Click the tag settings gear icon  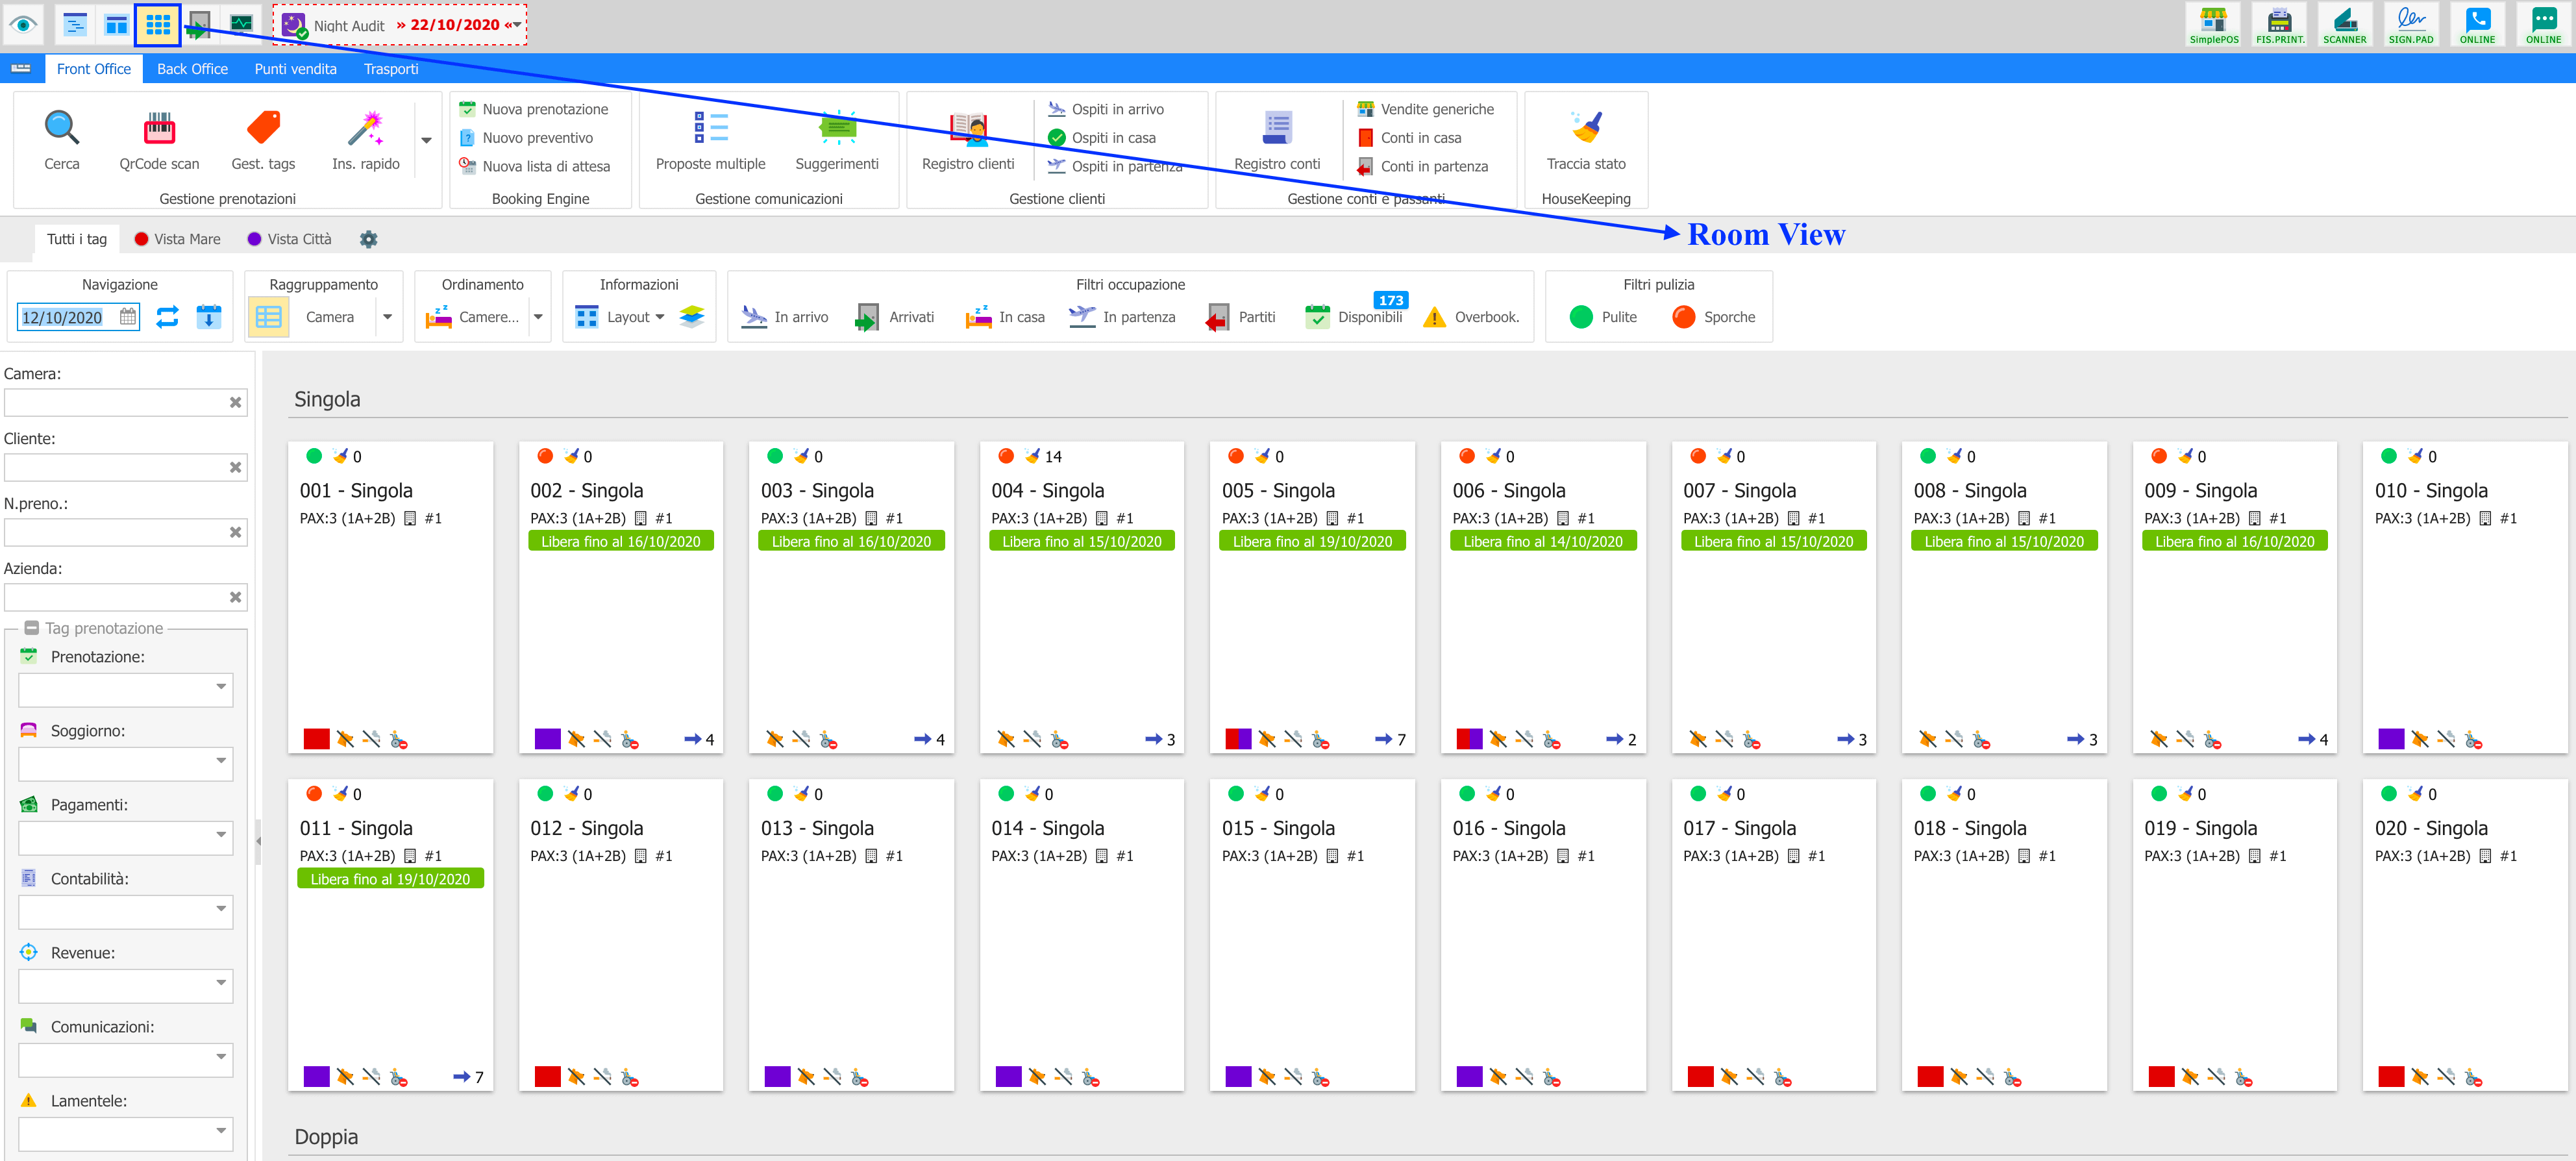pos(368,239)
